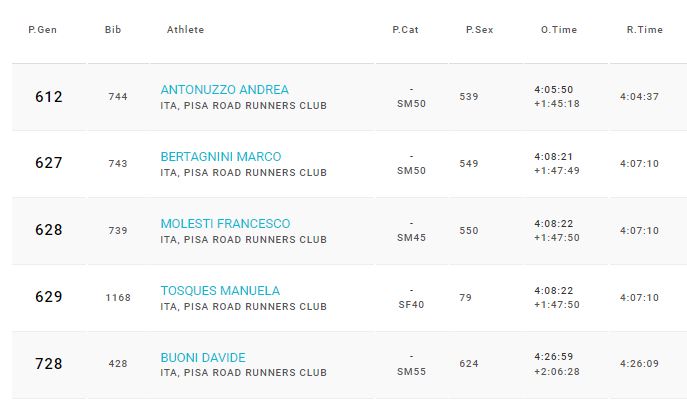This screenshot has height=401, width=687.
Task: Sort by P.Gen column header
Action: (42, 30)
